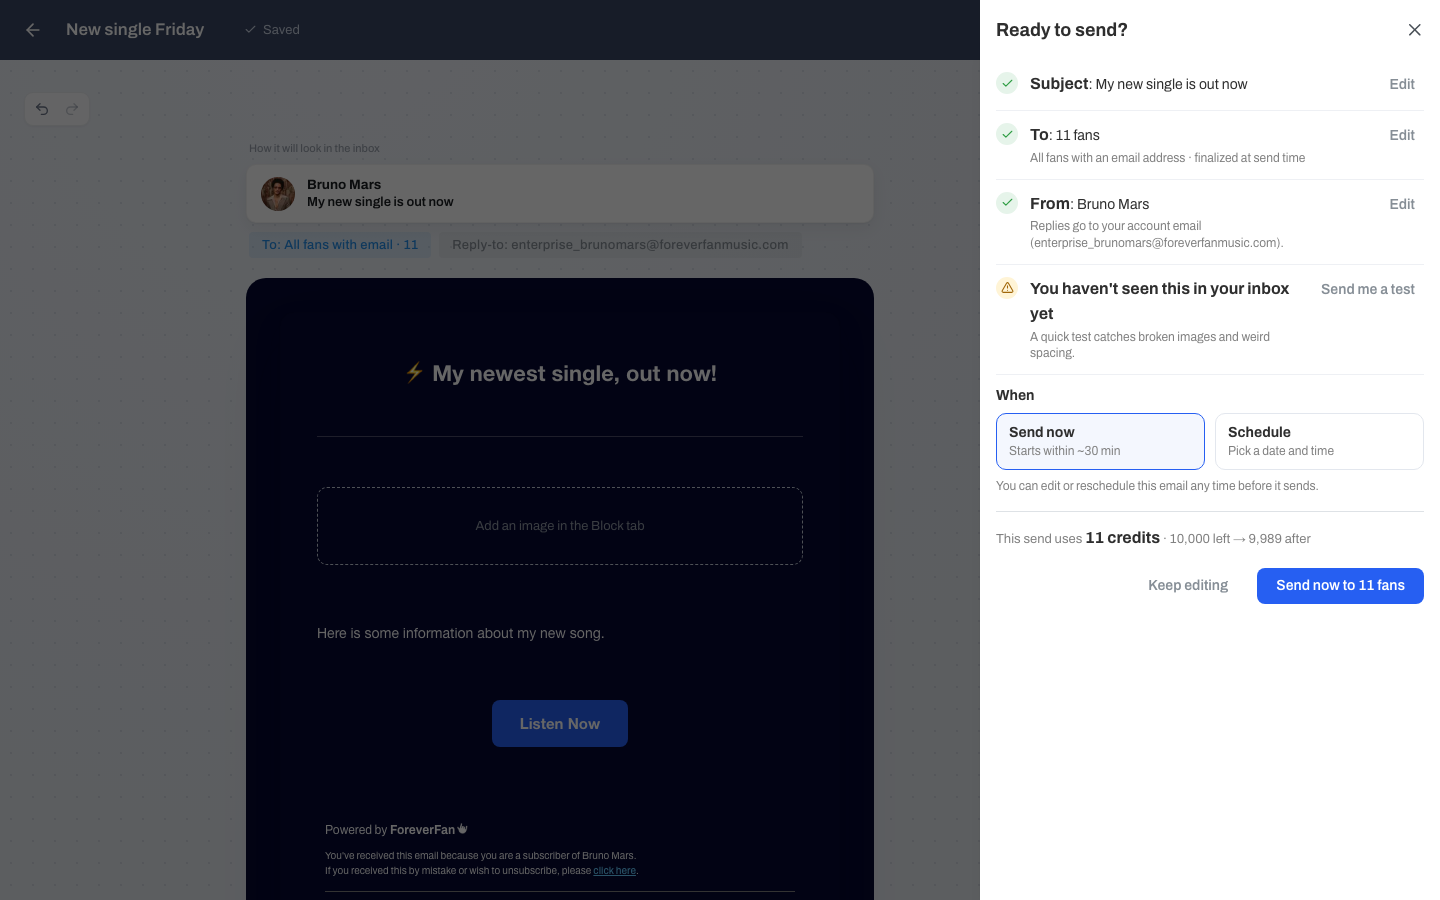Click the Reply-to address chip
Screen dimensions: 1440x900
(x=620, y=244)
